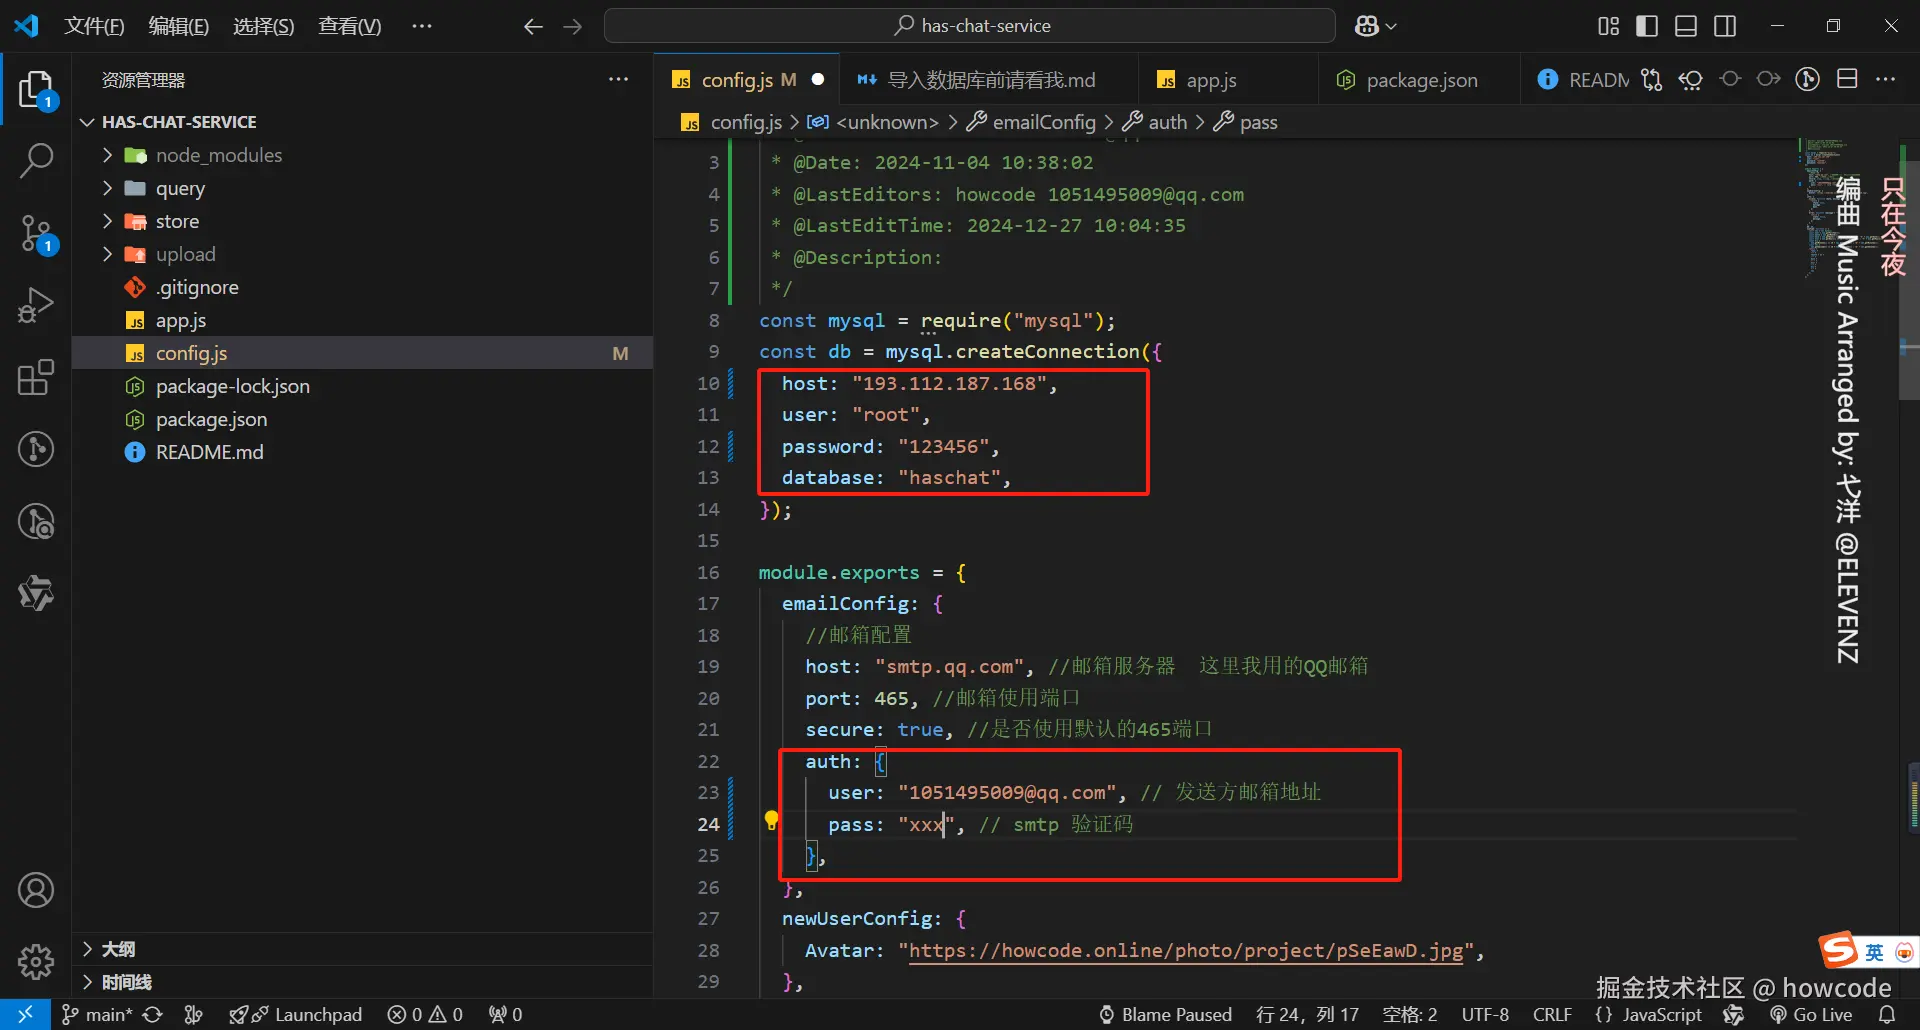Toggle the secondary side bar visibility
The width and height of the screenshot is (1920, 1030).
click(x=1725, y=26)
